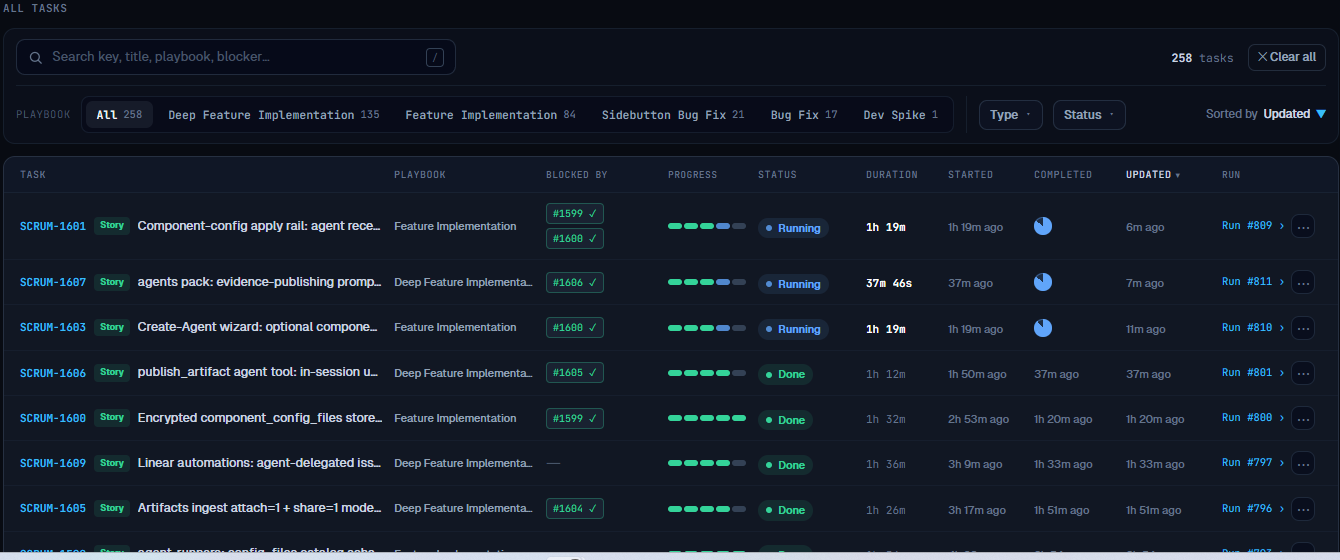Open more options for SCRUM-1601 row

point(1303,227)
